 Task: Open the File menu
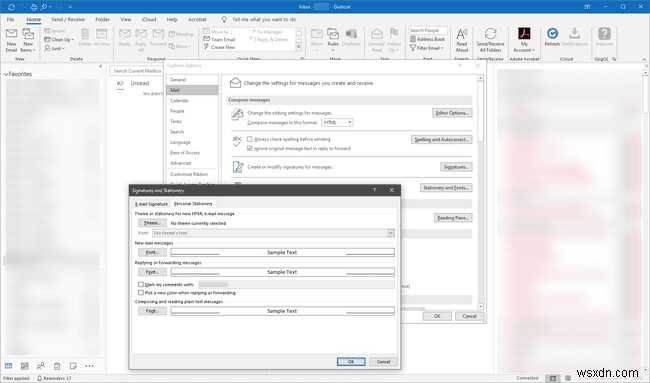coord(10,19)
